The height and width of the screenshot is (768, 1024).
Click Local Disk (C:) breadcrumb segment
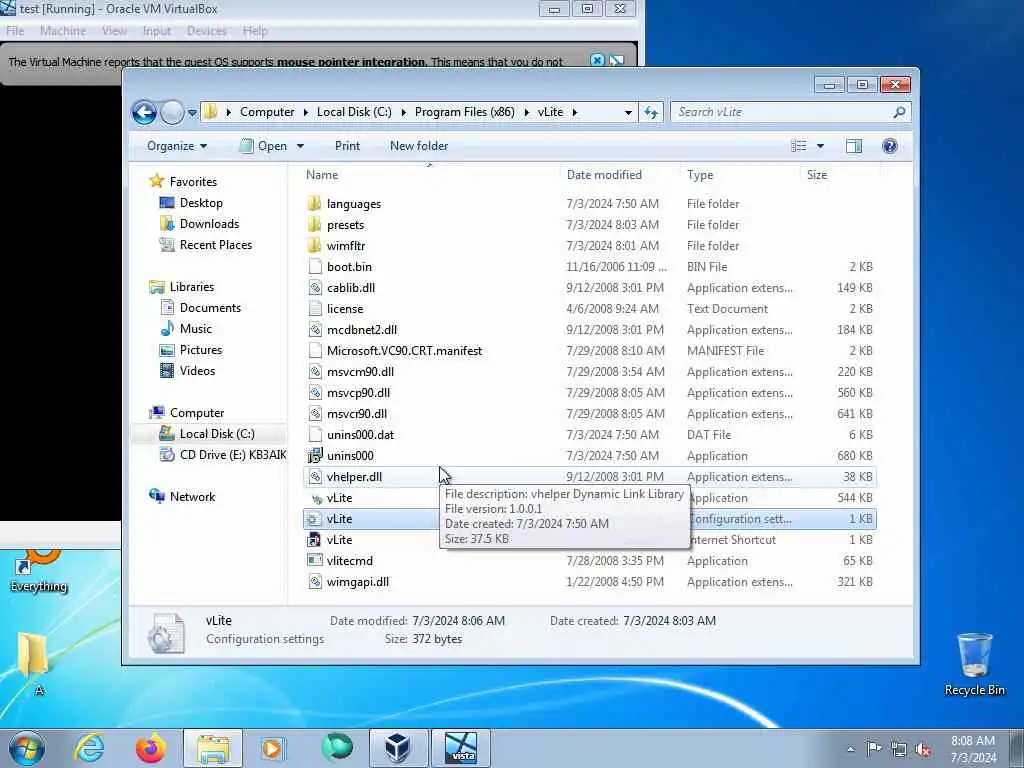pos(354,112)
